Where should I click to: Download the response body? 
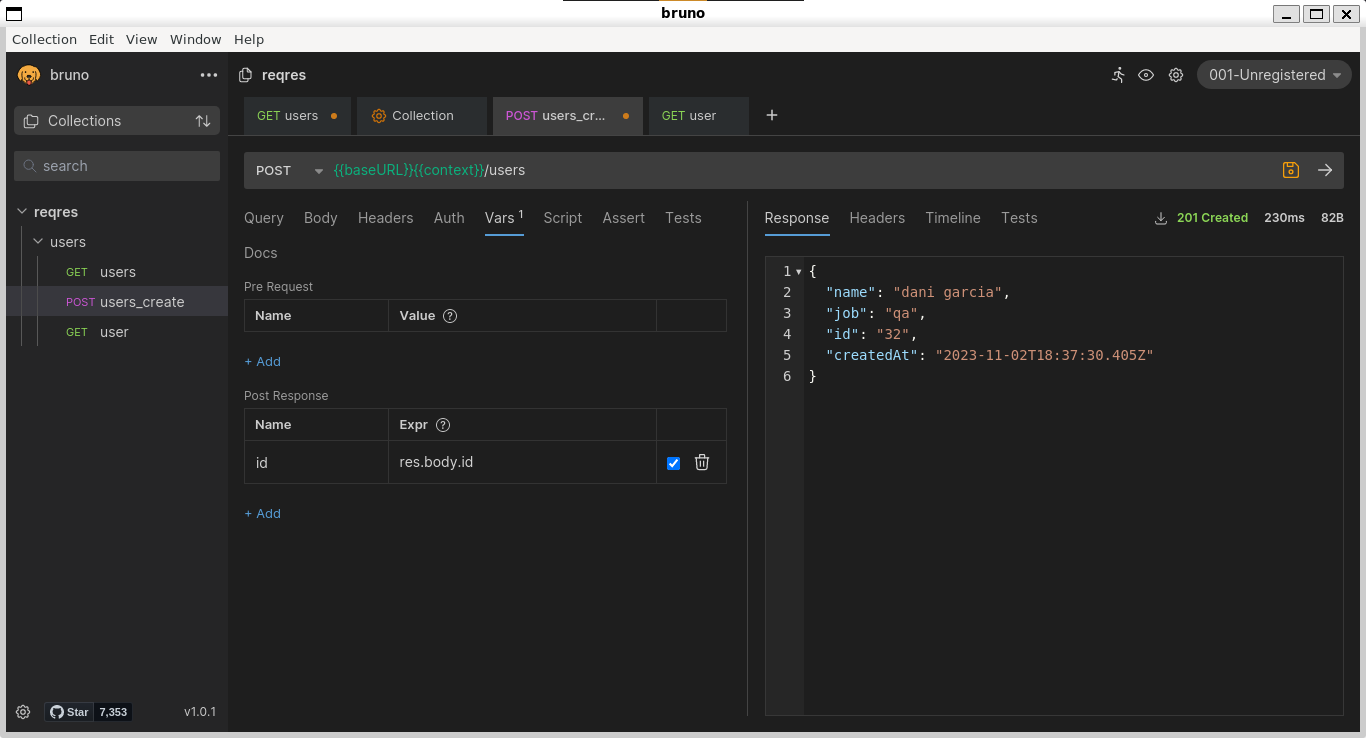coord(1160,217)
